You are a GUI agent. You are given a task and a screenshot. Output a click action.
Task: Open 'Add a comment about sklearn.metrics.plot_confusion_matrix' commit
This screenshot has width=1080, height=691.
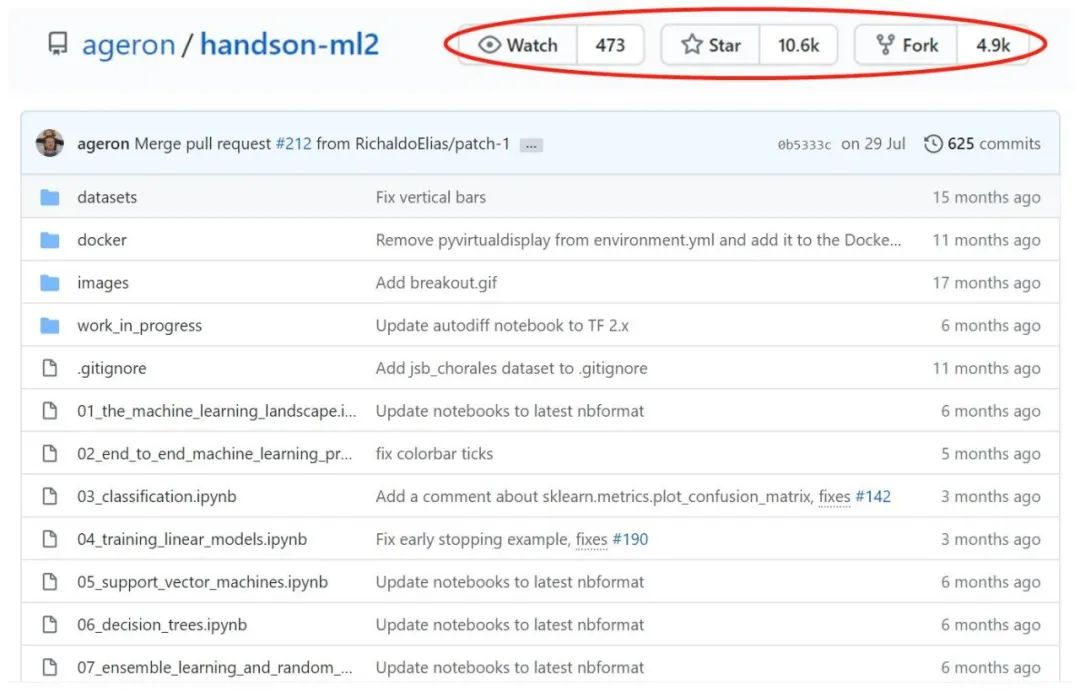tap(594, 497)
